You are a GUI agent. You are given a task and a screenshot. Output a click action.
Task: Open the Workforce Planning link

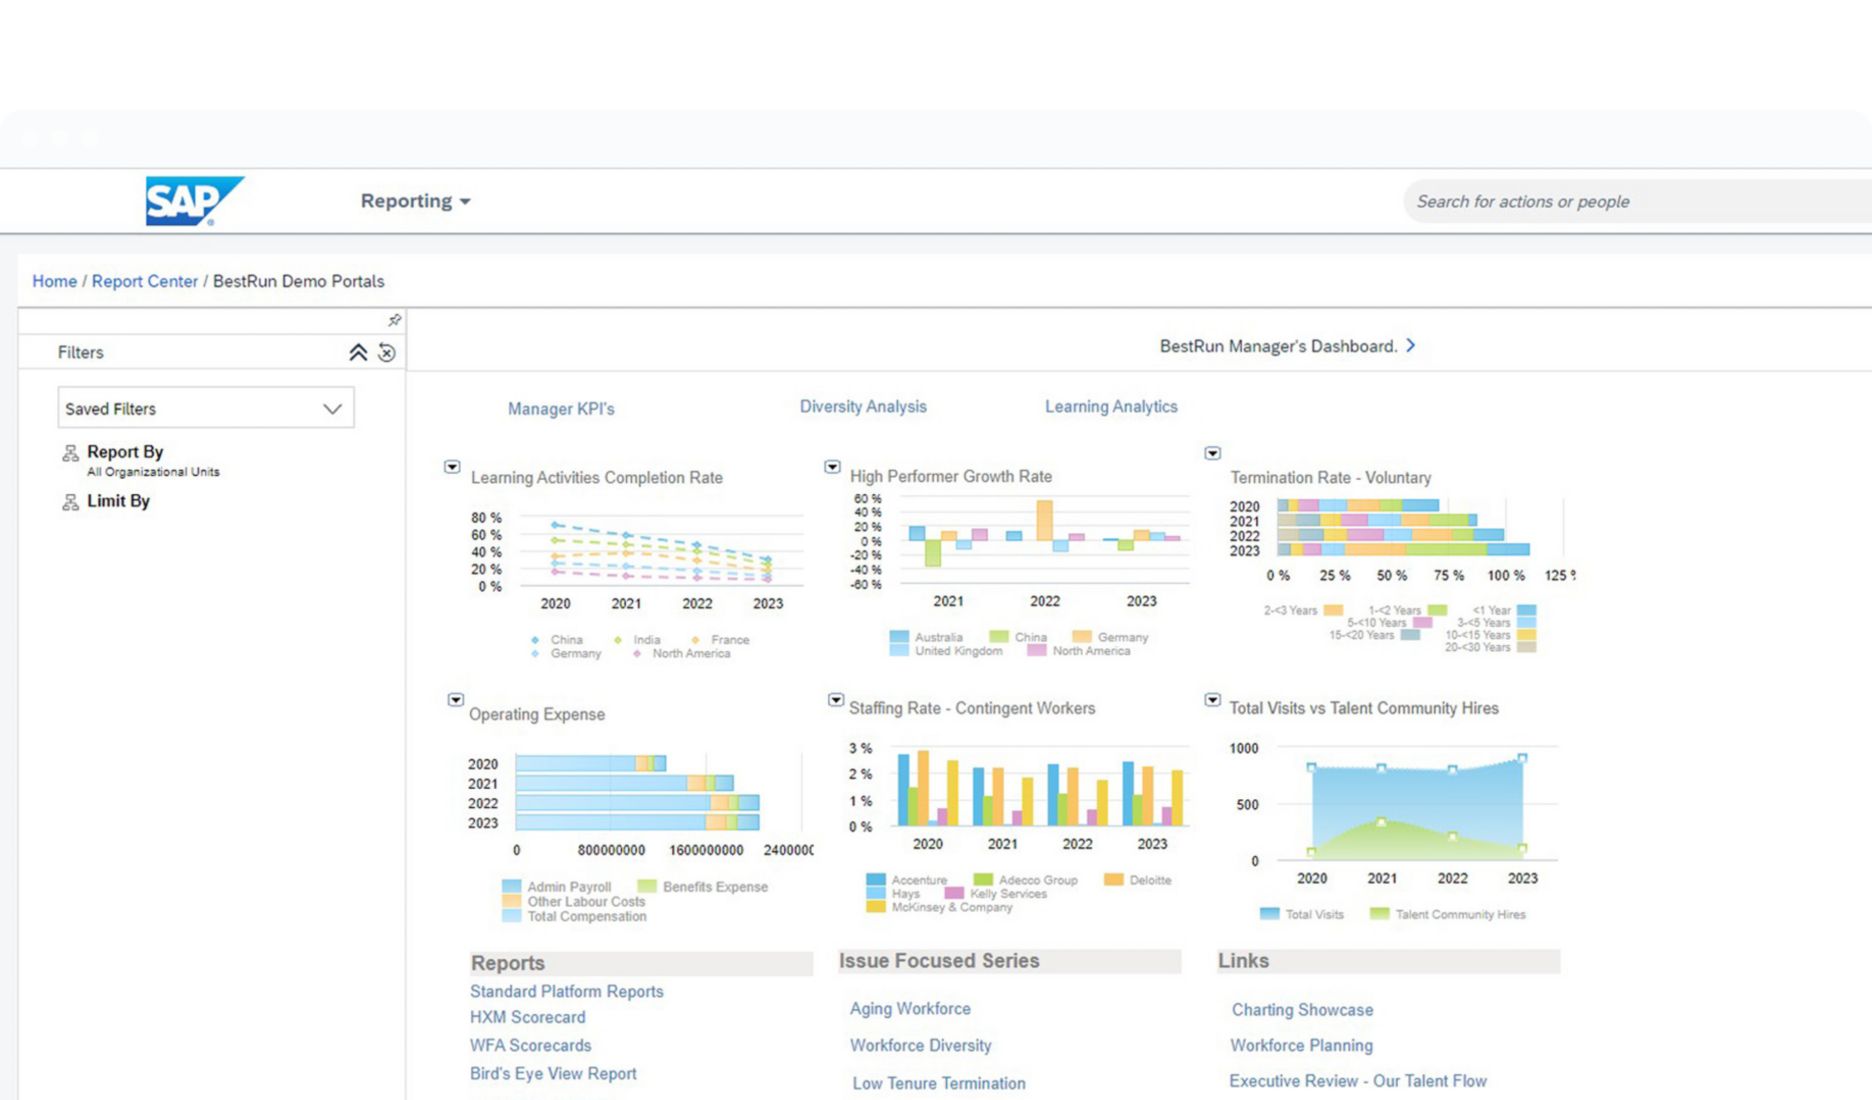[x=1301, y=1045]
